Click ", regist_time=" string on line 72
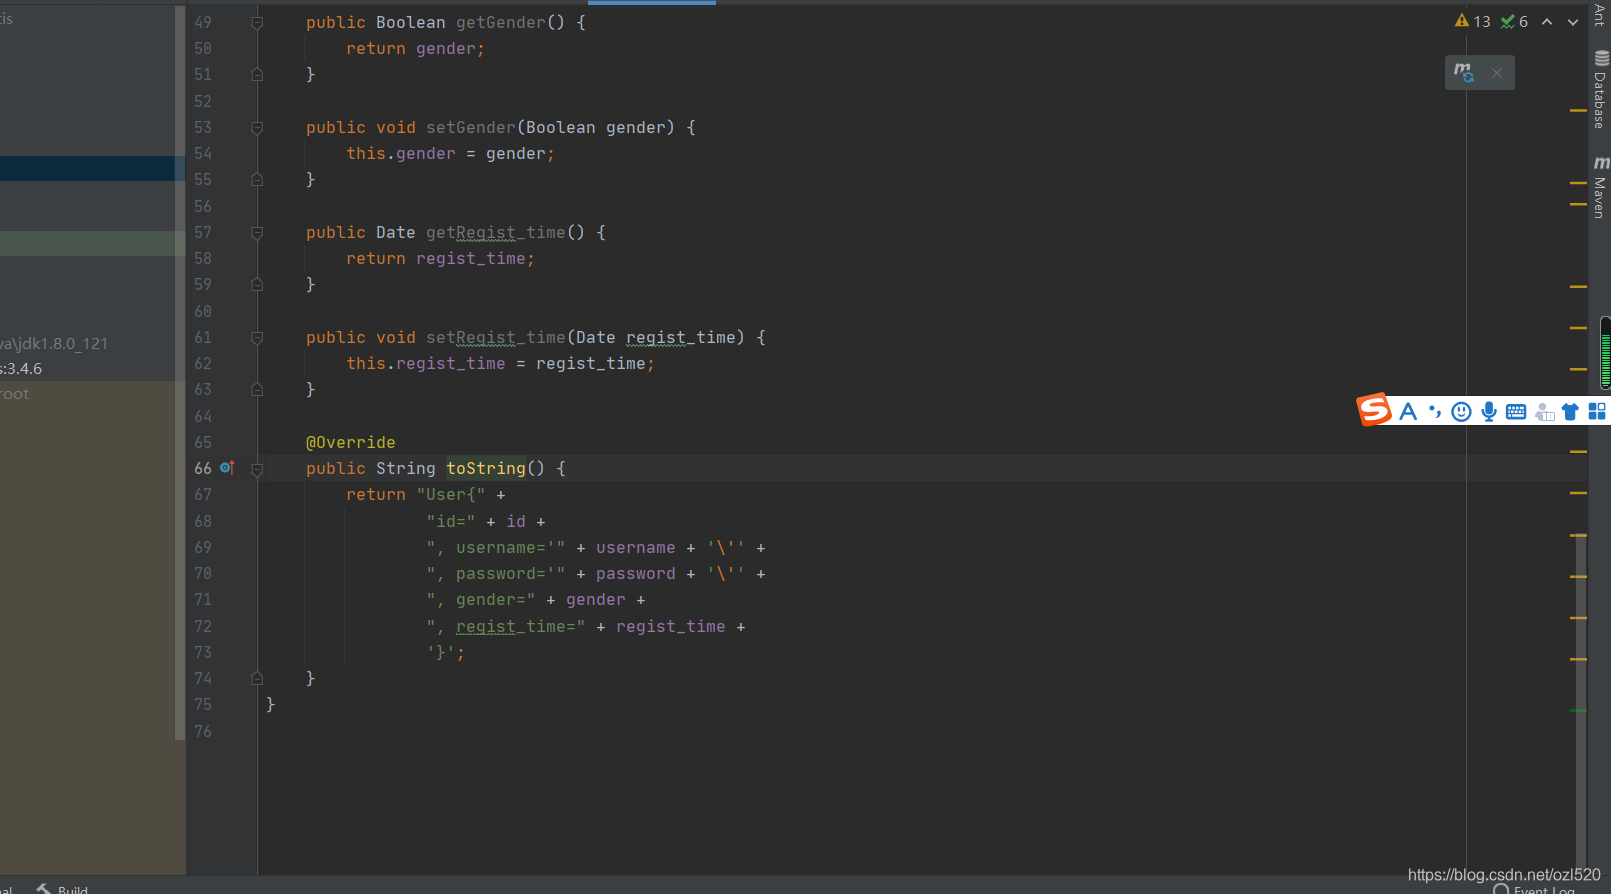The height and width of the screenshot is (894, 1611). coord(505,626)
